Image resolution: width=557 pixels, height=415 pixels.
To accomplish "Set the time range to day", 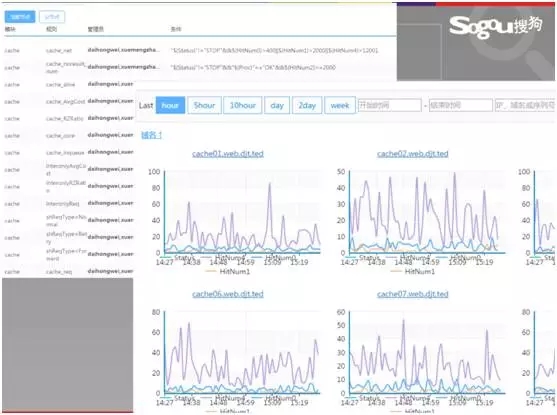I will point(277,105).
